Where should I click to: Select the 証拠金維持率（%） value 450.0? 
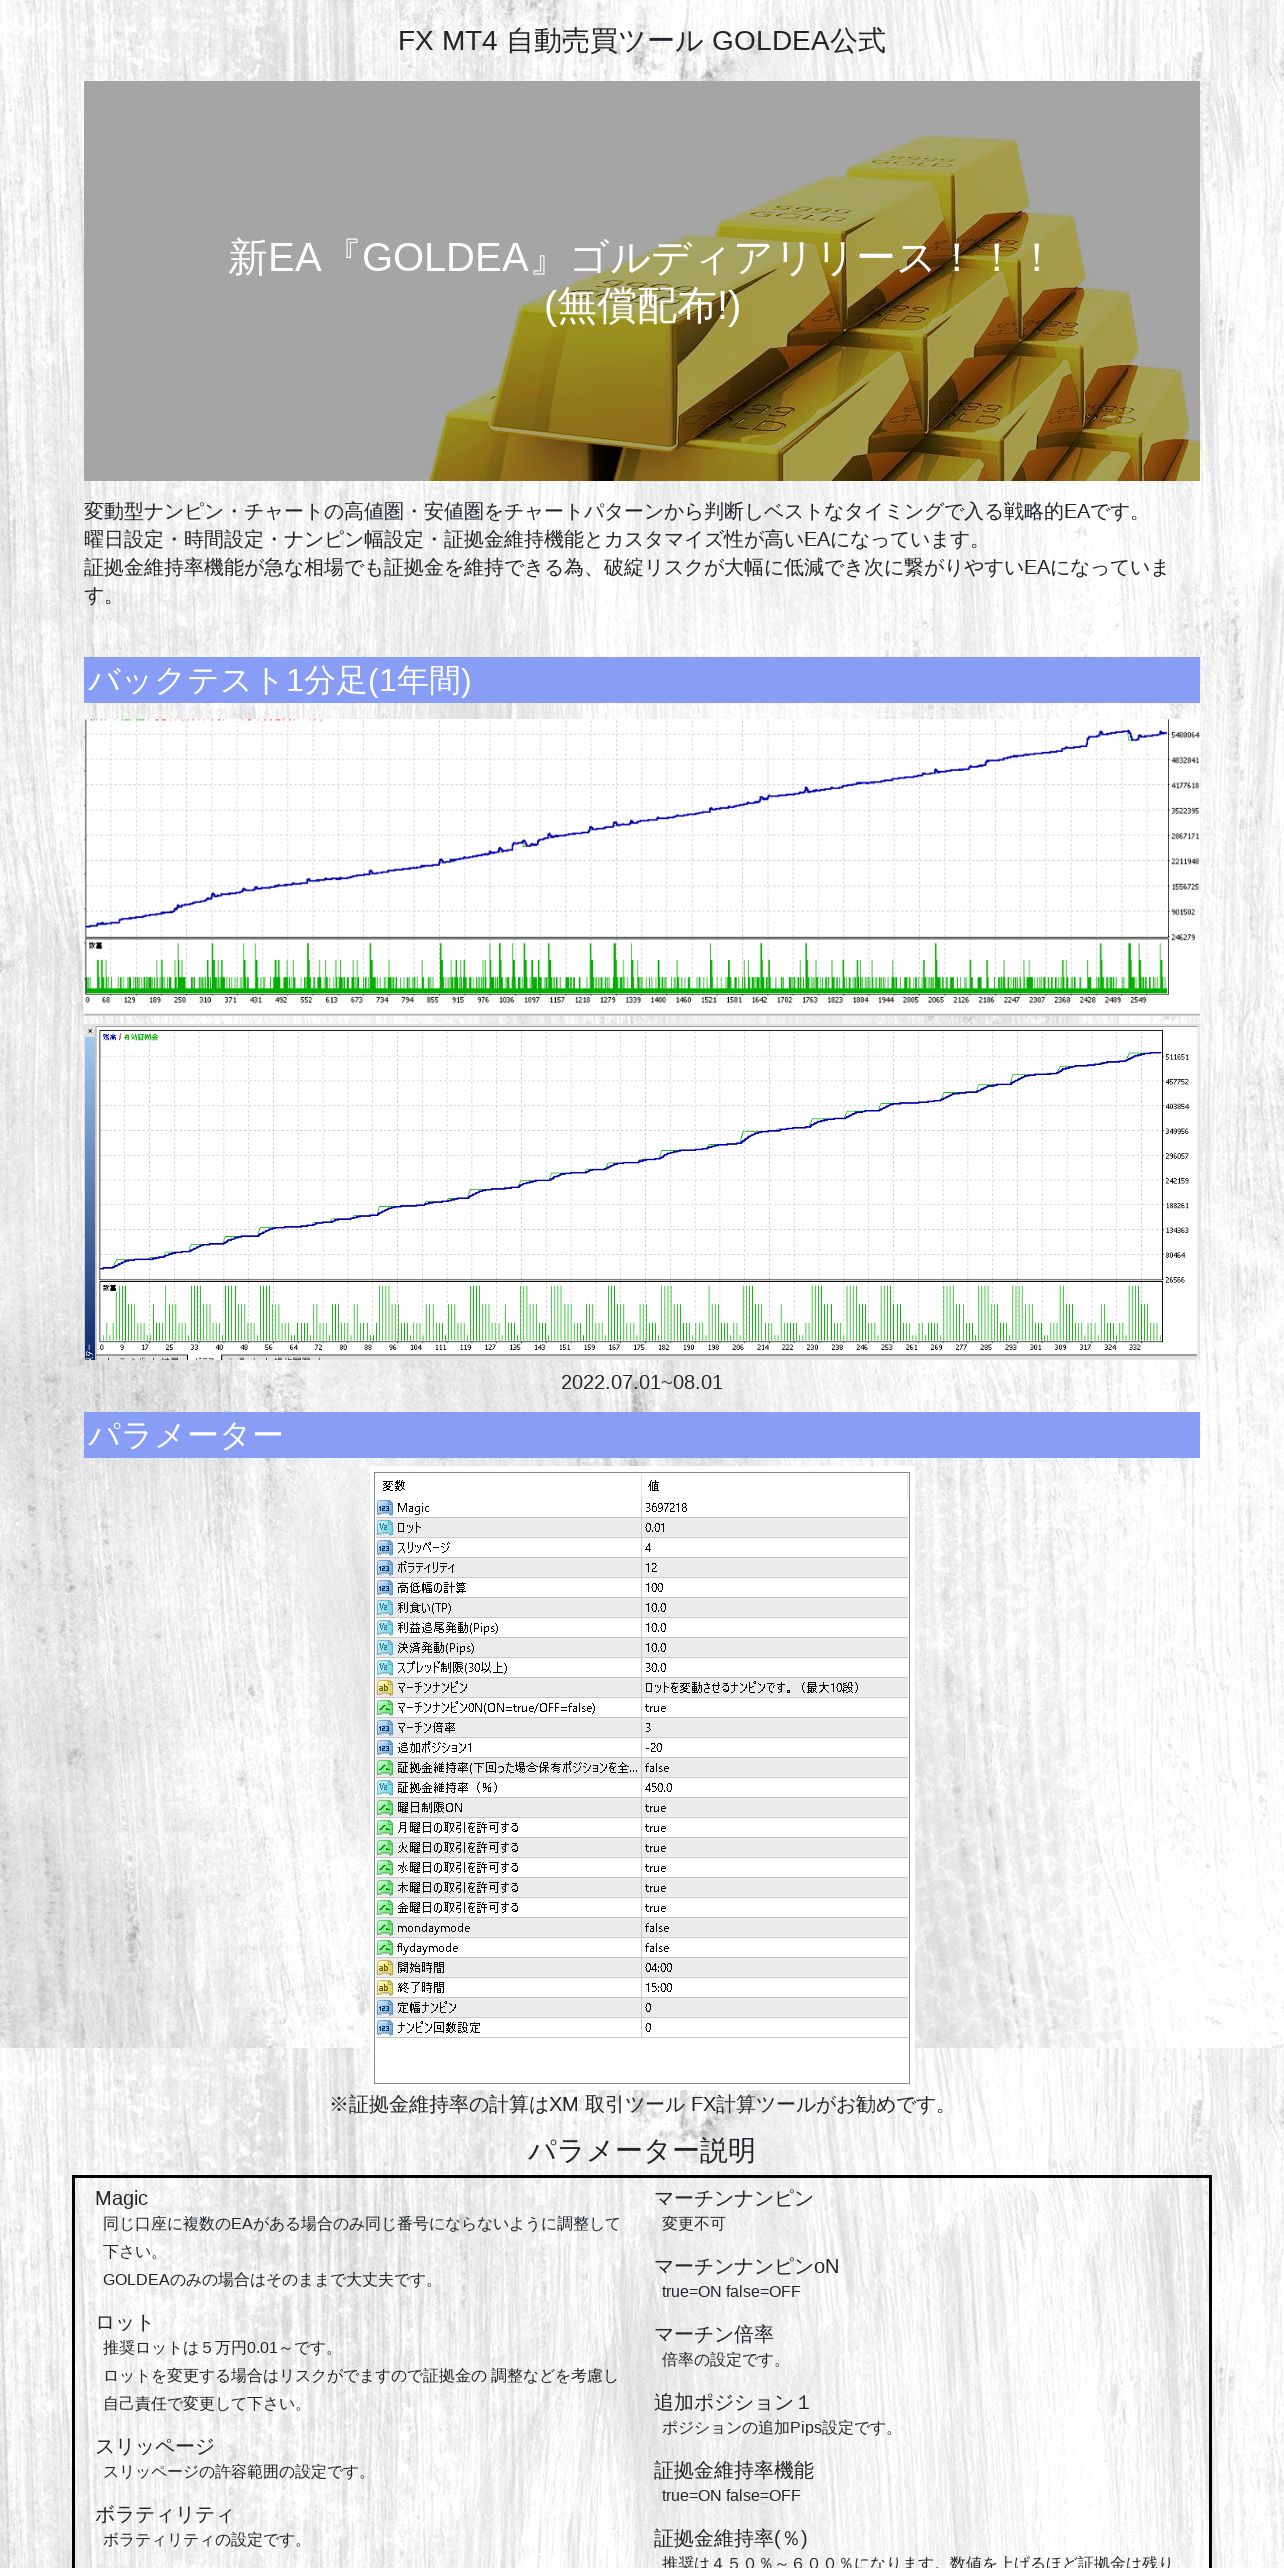pyautogui.click(x=659, y=1788)
